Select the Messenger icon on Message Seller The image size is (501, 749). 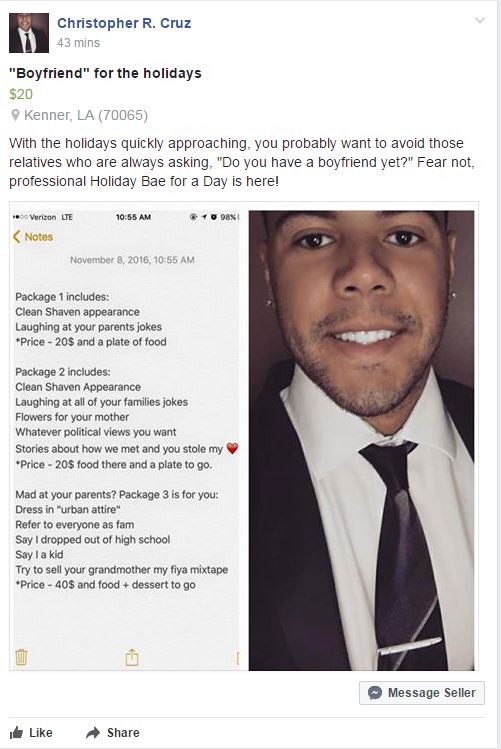click(375, 693)
